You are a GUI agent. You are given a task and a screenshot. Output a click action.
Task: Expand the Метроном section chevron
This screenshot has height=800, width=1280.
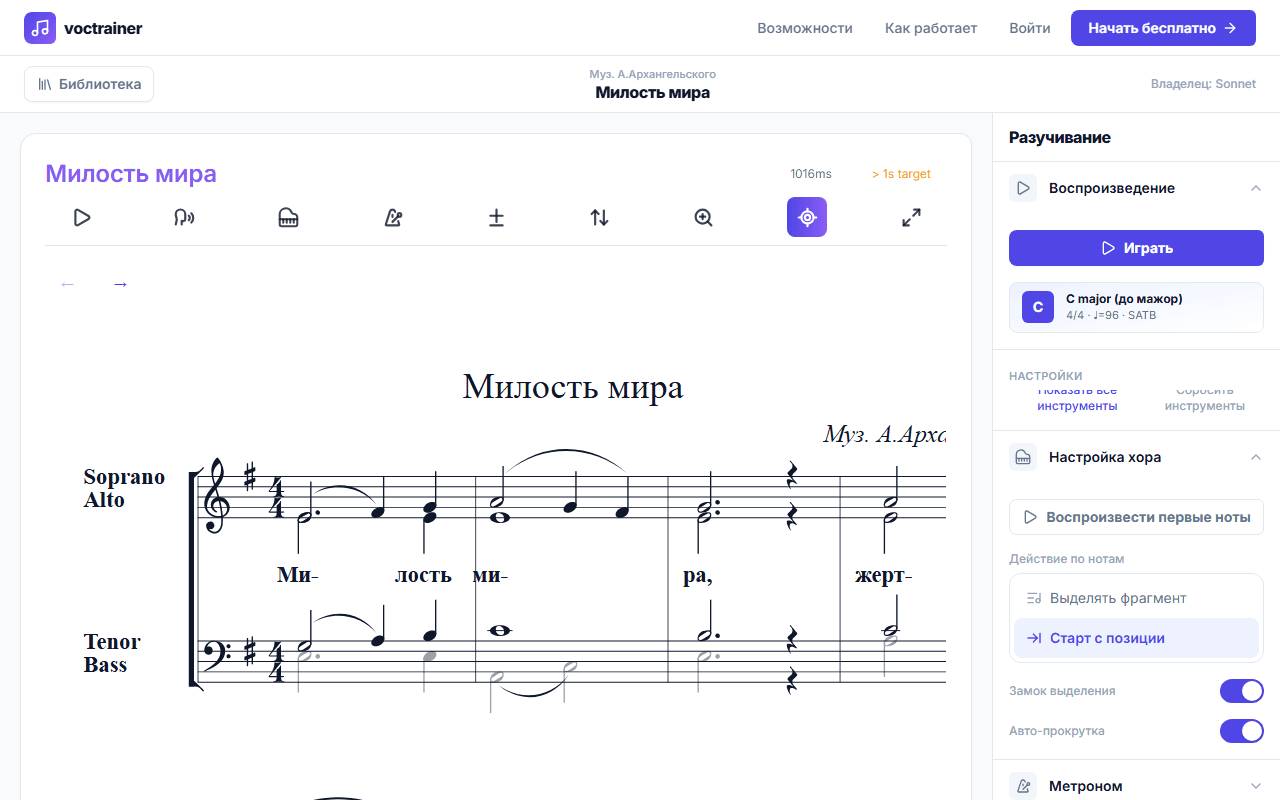click(1256, 786)
